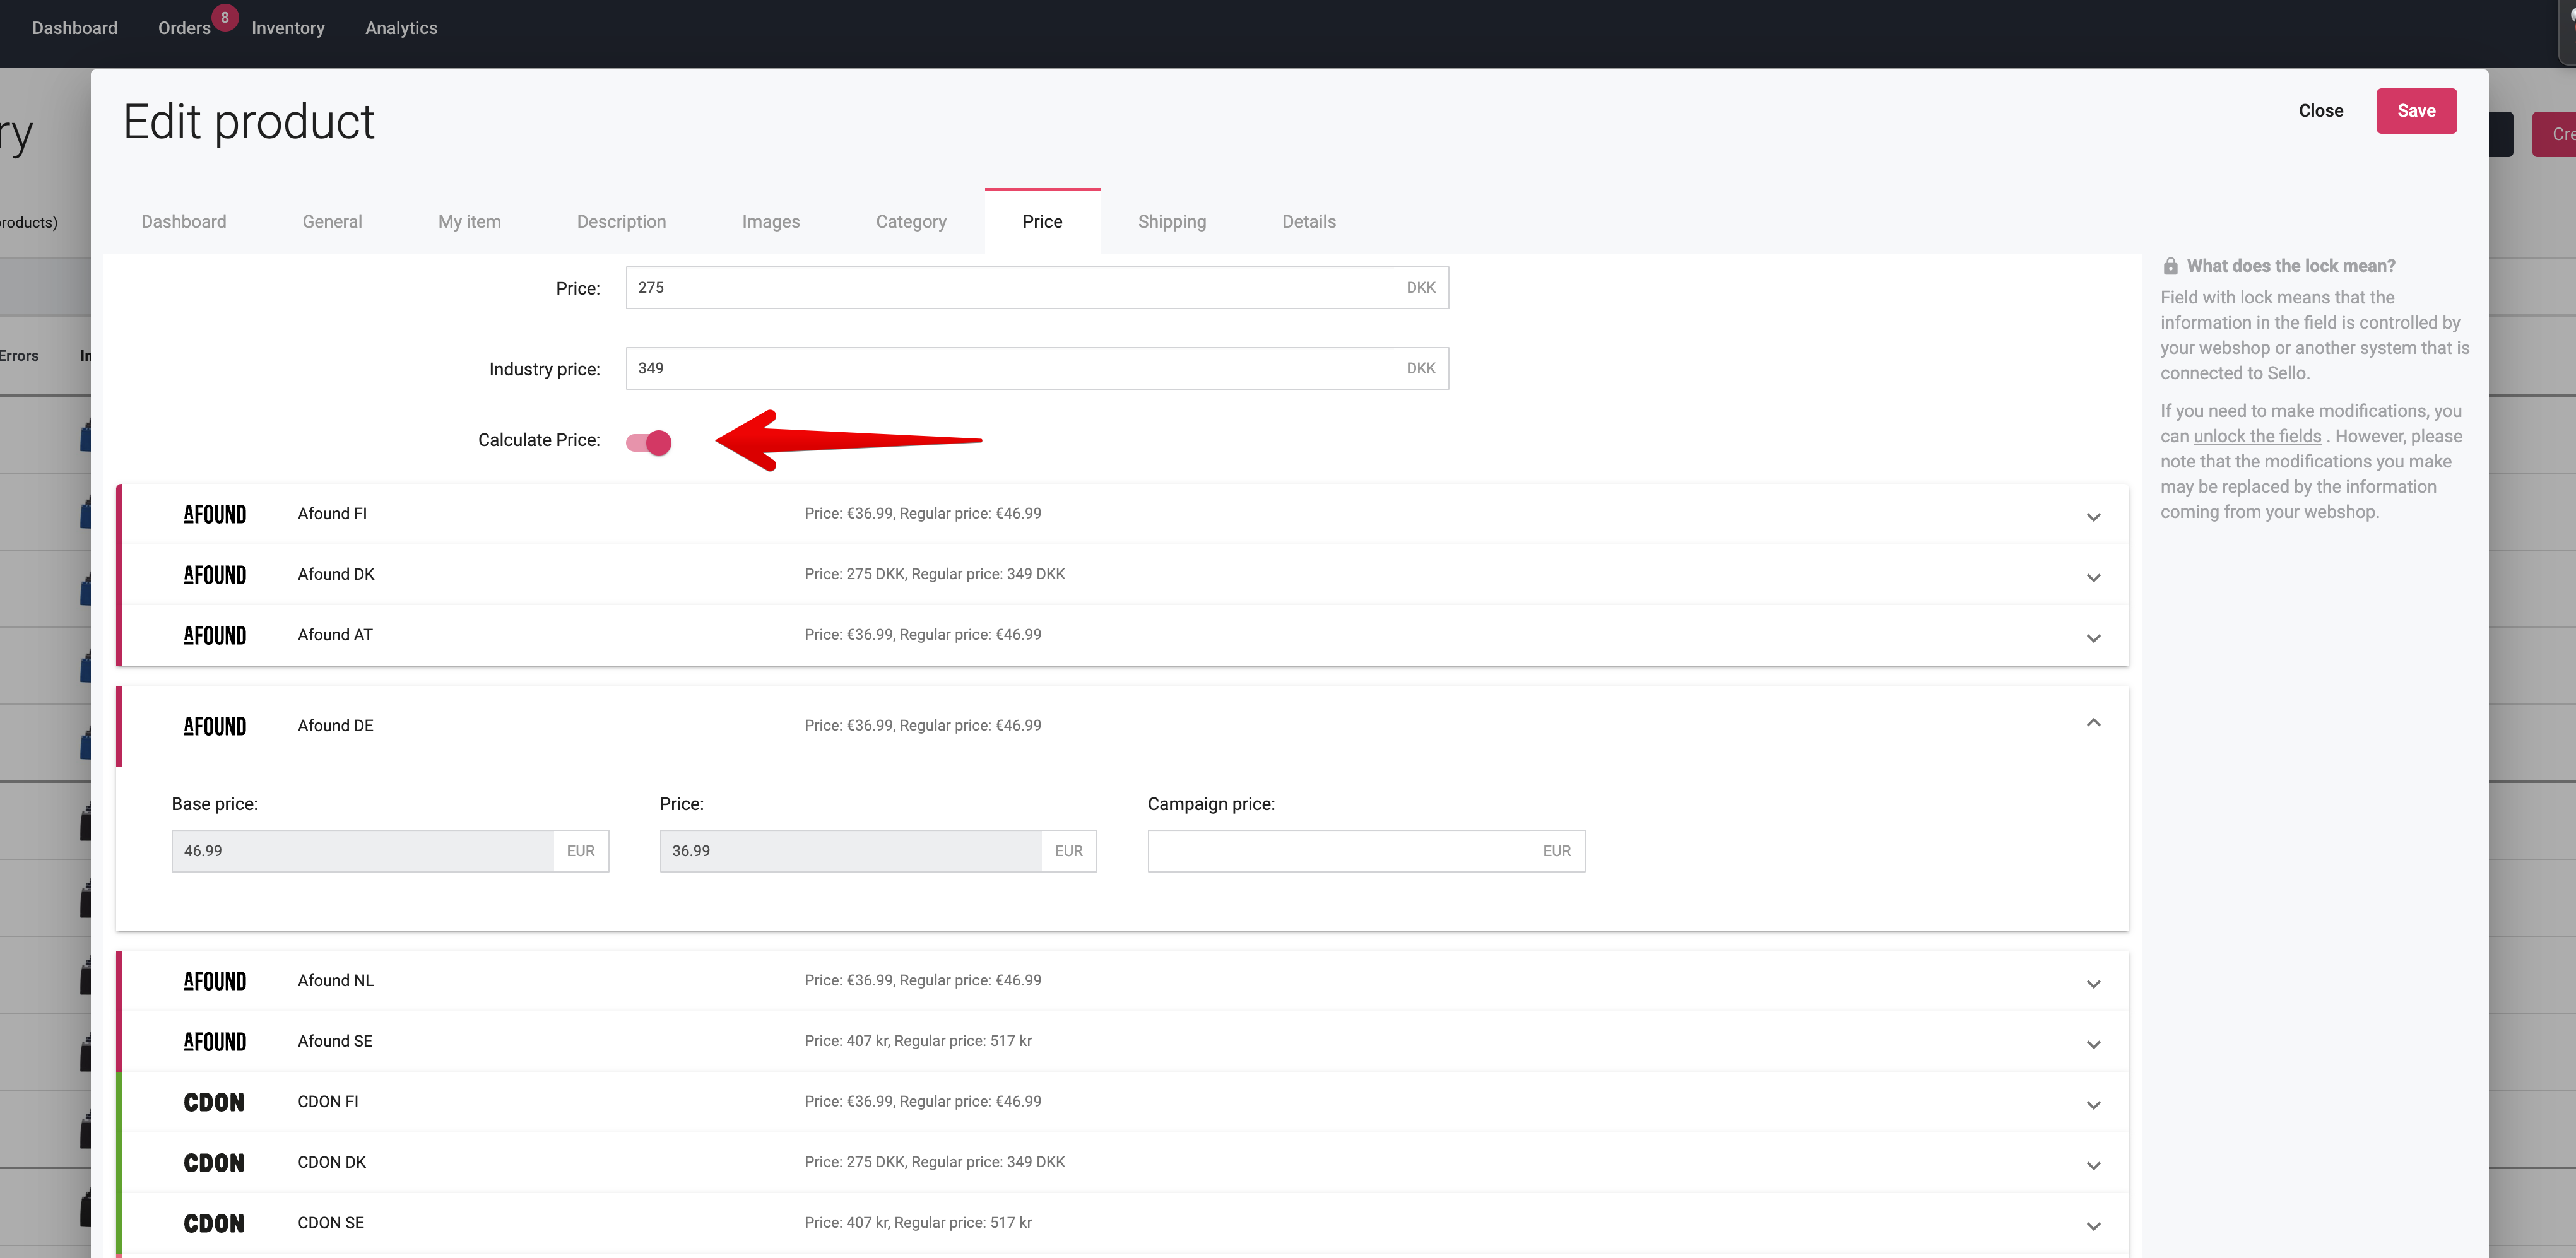Click the Edit product dialog title

coord(248,122)
